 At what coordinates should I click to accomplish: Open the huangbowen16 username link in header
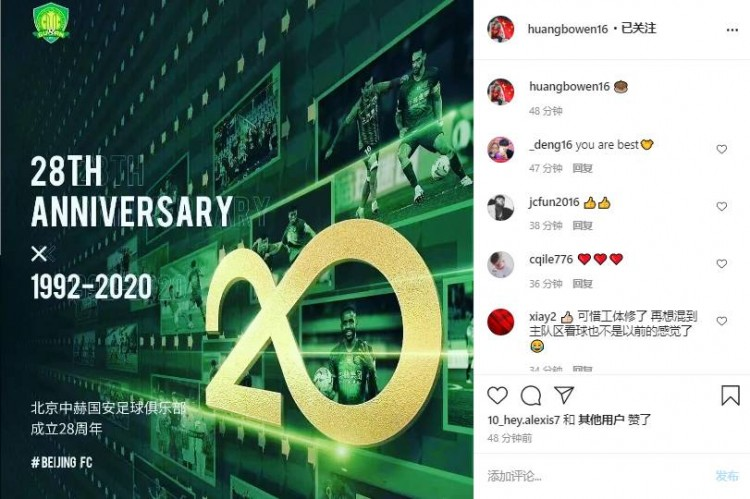[x=567, y=29]
